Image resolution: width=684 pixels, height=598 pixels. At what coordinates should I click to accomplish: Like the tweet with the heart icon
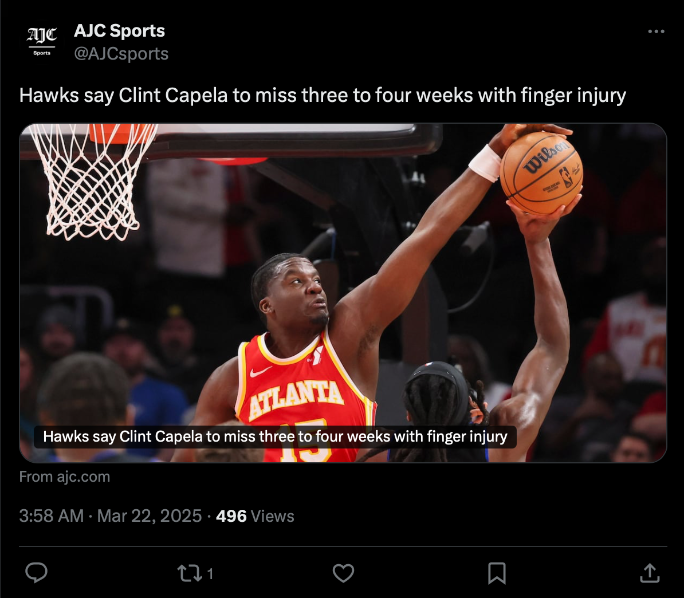click(x=343, y=573)
